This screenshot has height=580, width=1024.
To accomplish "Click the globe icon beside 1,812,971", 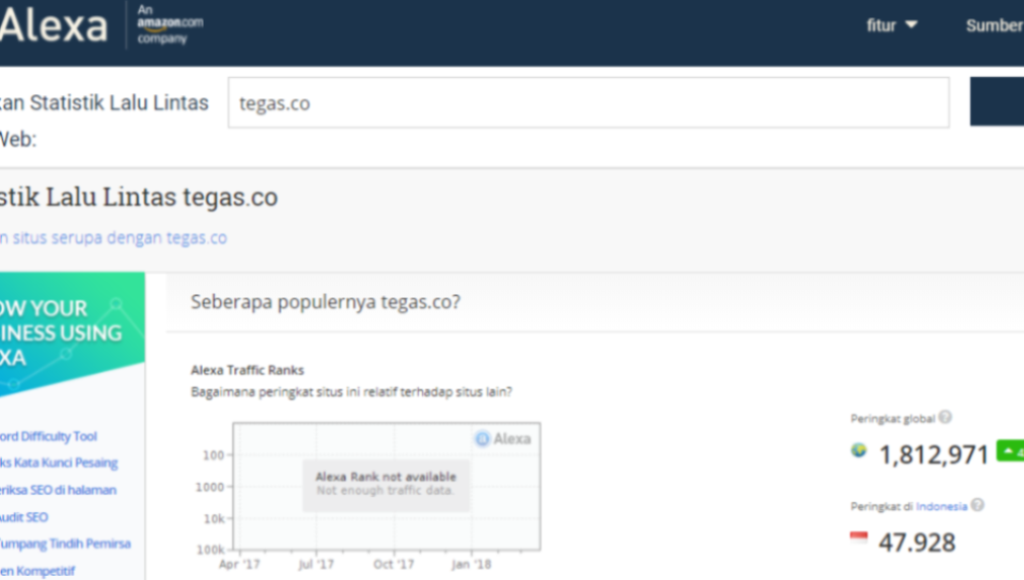I will coord(859,451).
